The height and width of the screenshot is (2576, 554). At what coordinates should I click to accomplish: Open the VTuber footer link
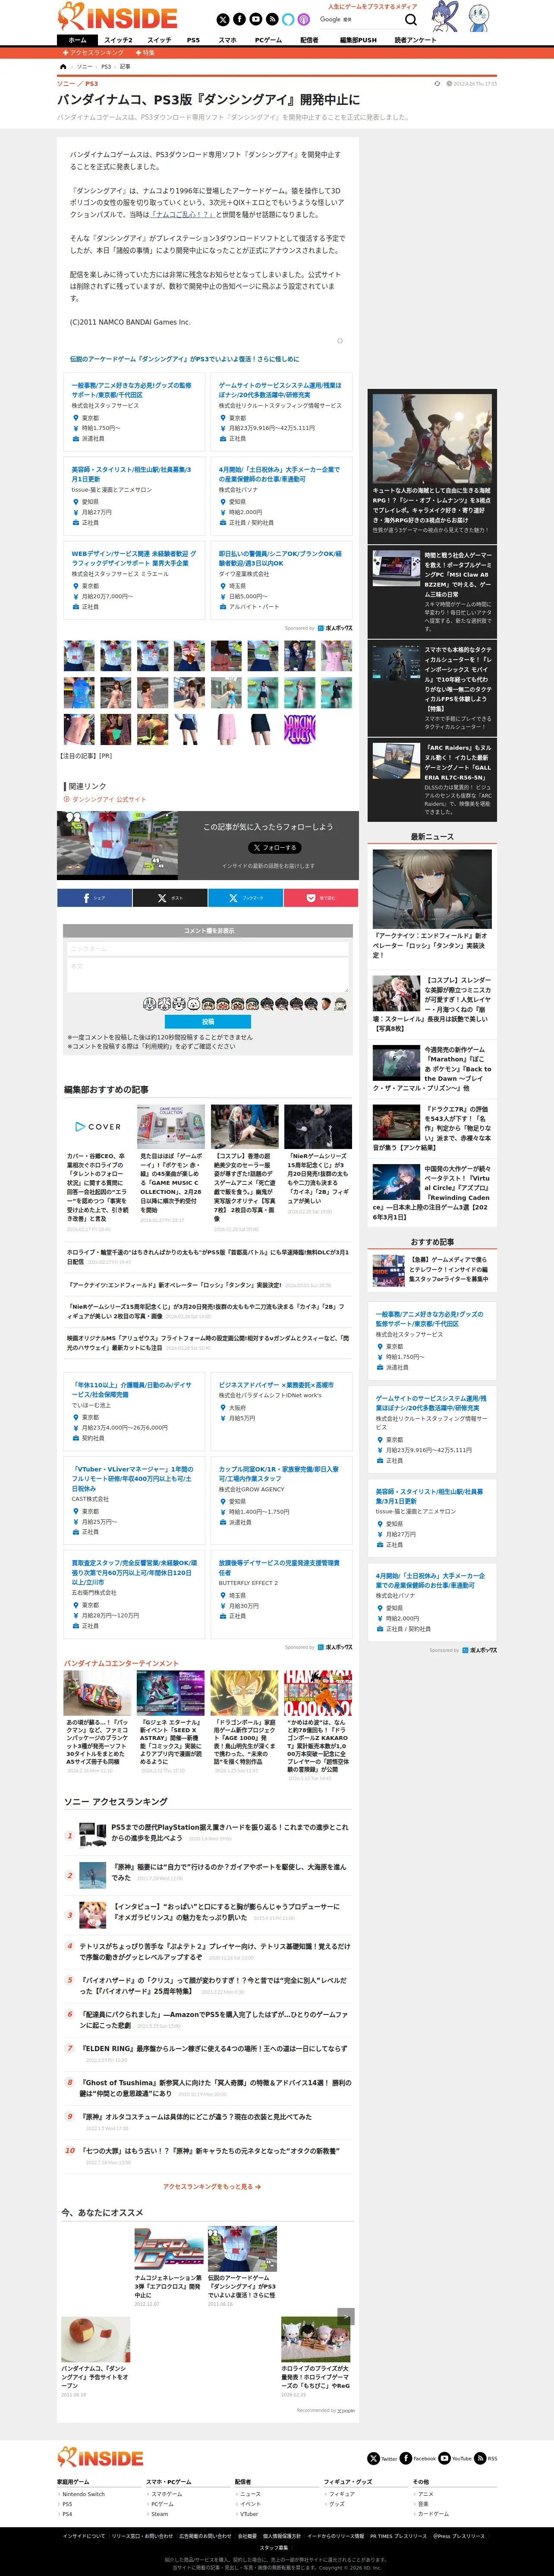[249, 2513]
